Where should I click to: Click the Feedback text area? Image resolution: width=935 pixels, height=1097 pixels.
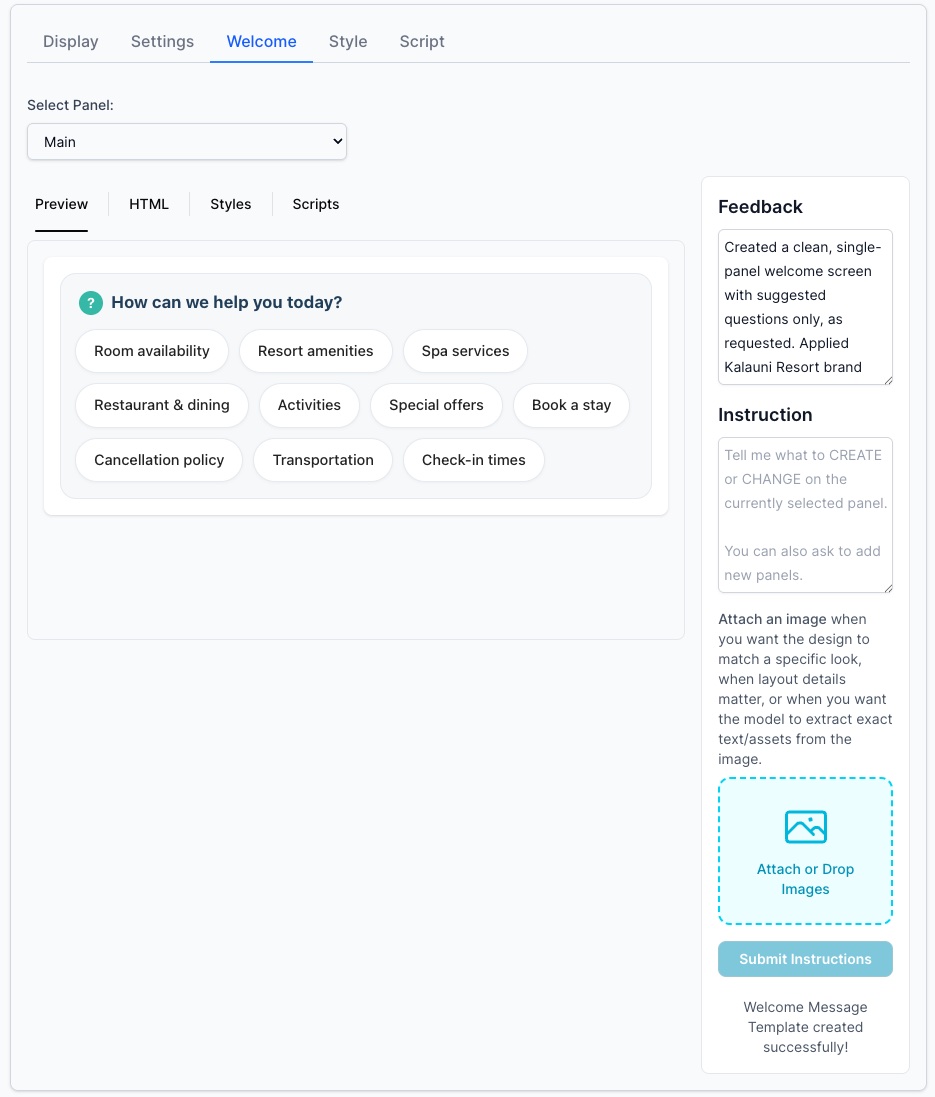pos(805,307)
